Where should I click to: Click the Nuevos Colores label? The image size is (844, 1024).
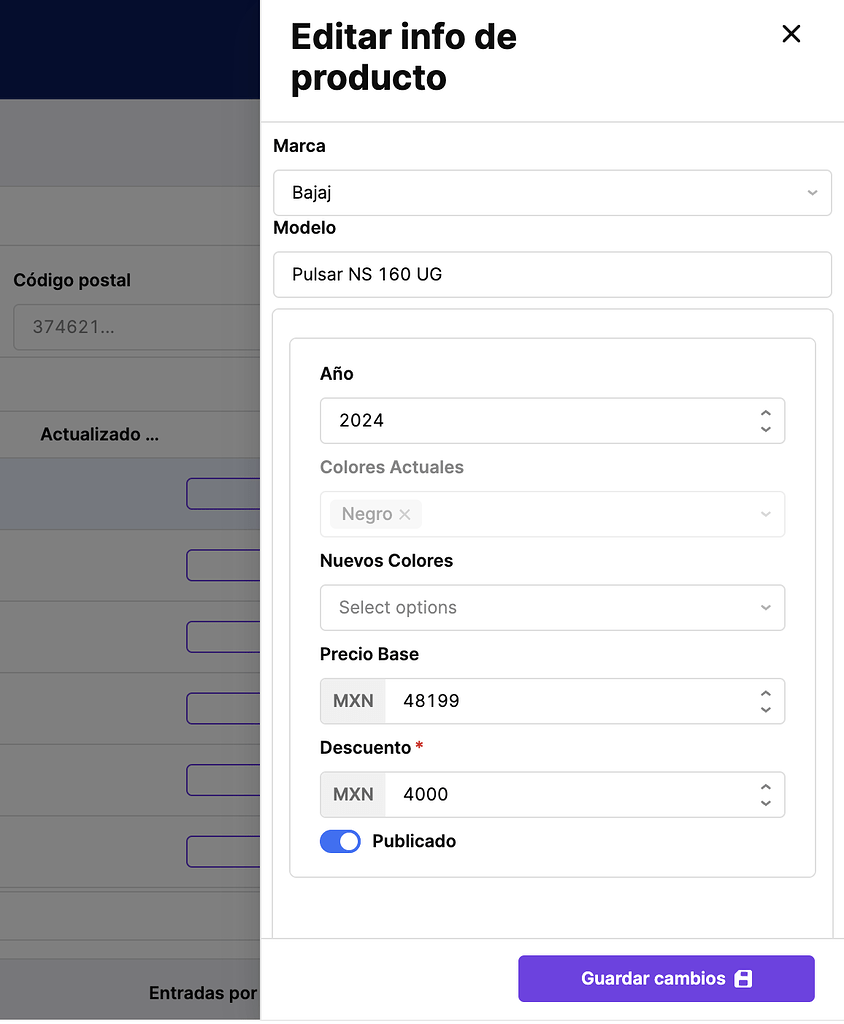[x=387, y=560]
